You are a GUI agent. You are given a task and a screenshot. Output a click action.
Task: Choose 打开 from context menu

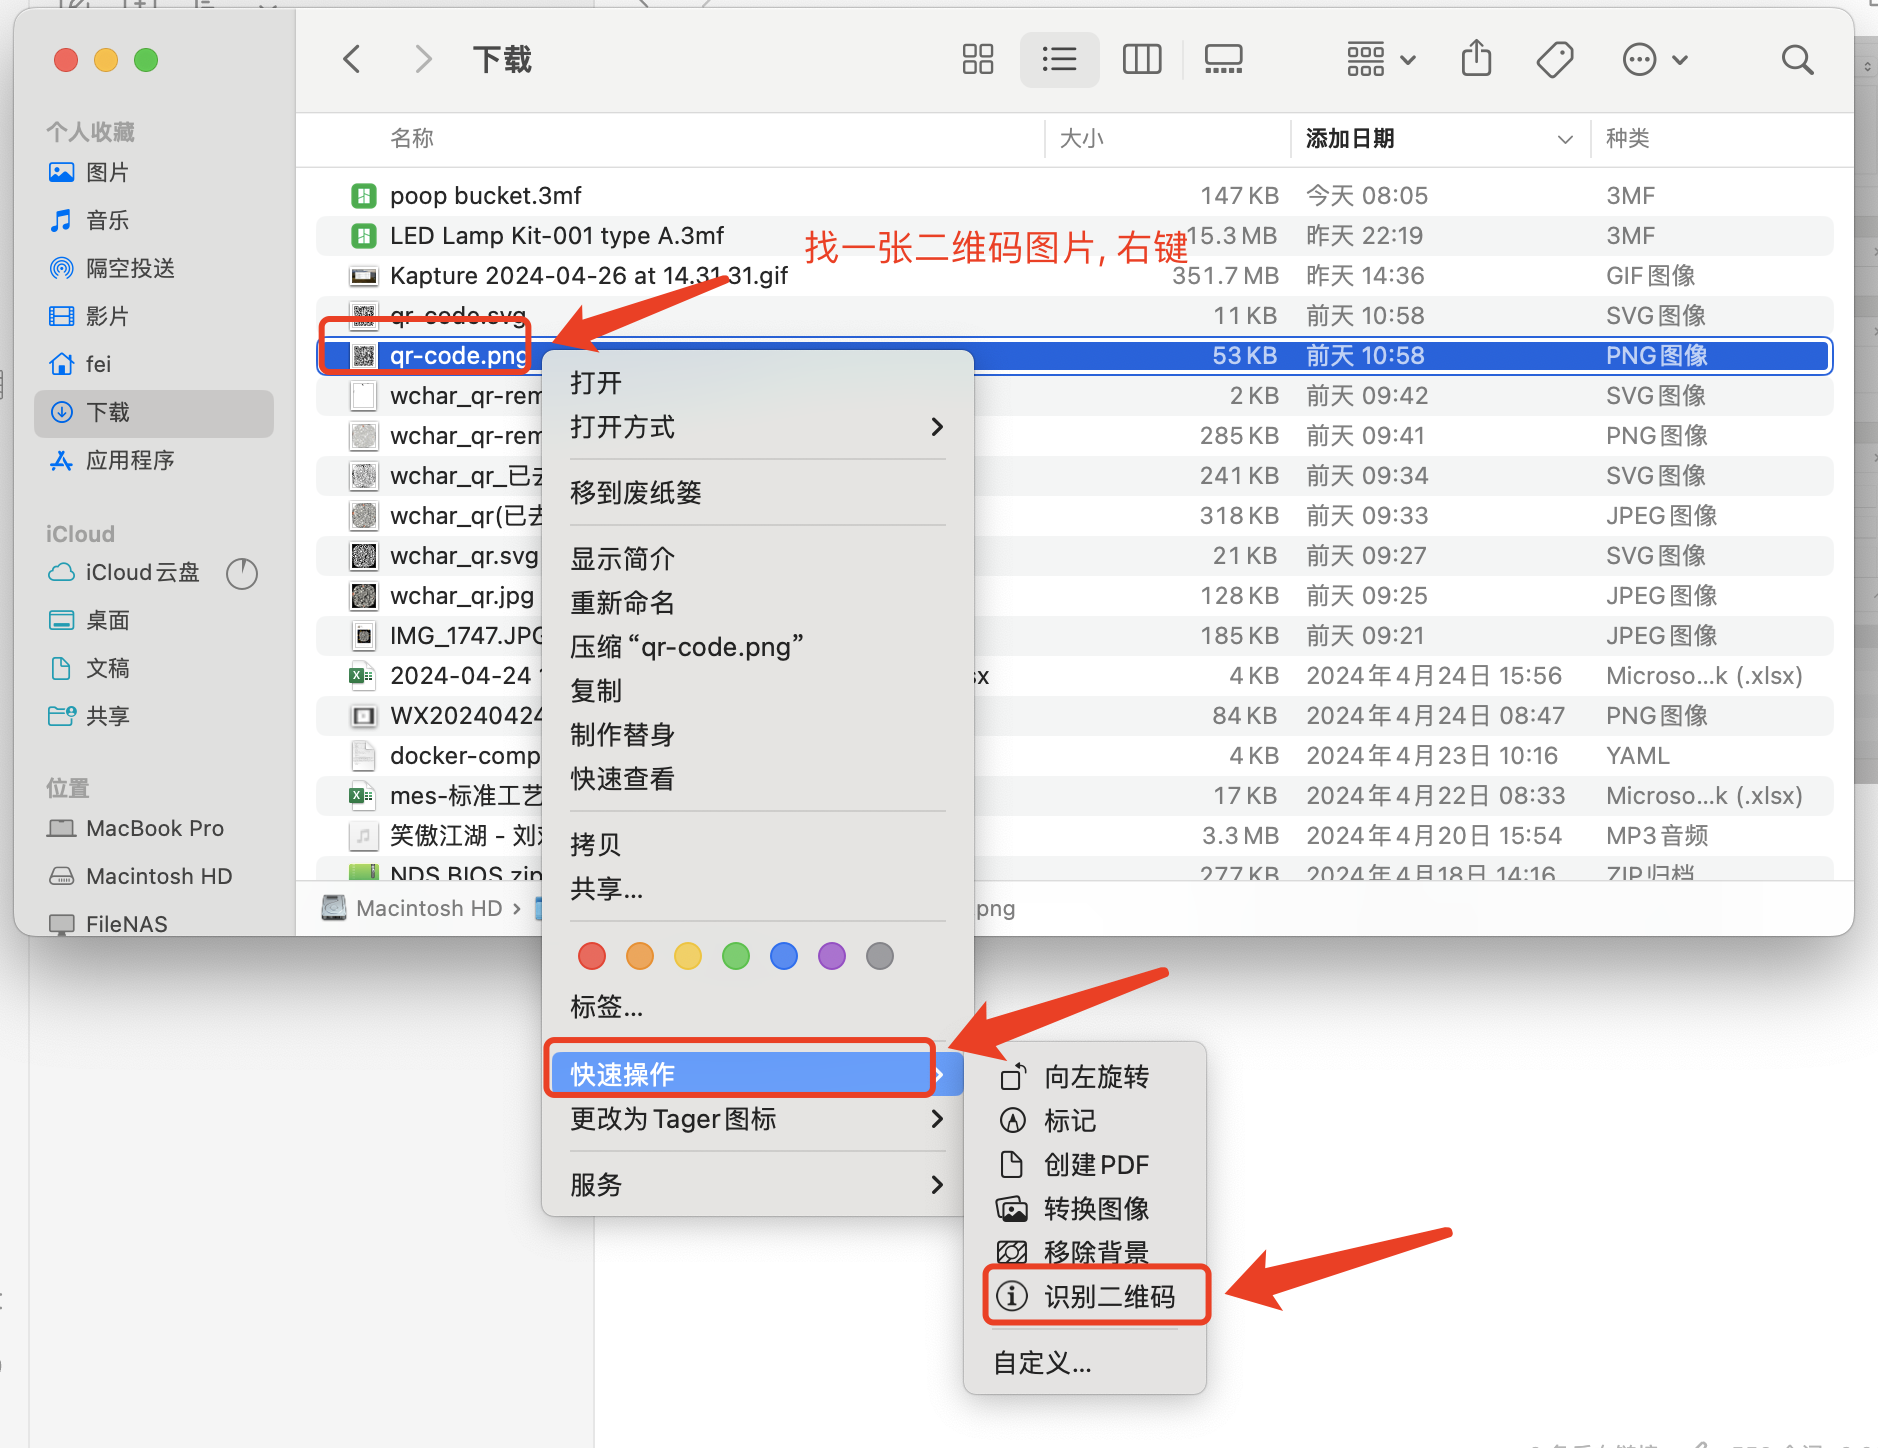757,383
